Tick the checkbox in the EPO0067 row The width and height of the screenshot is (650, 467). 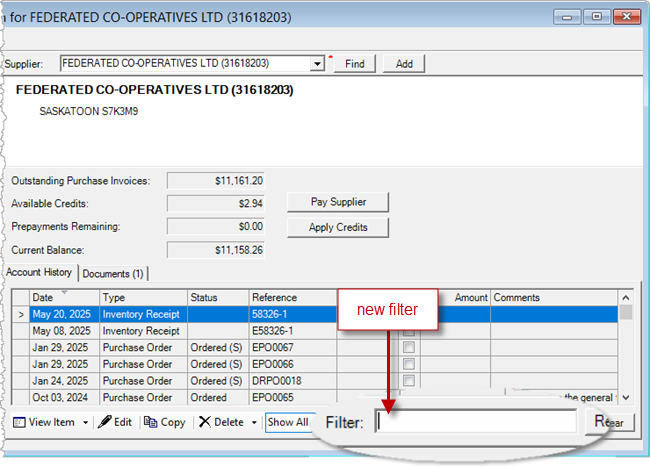[x=409, y=347]
